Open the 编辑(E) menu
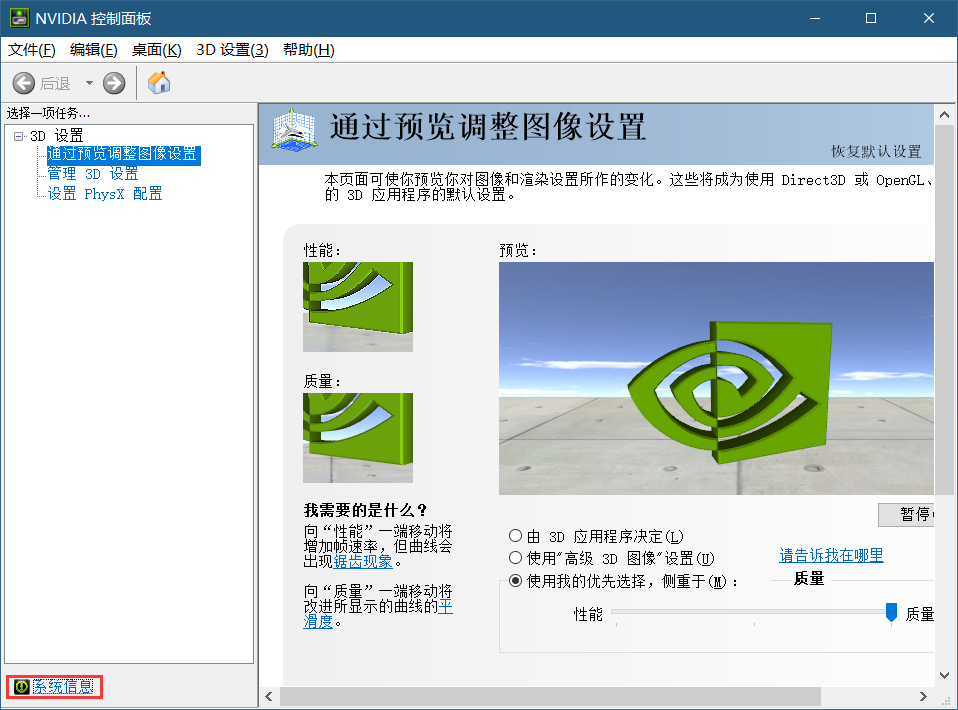 [93, 50]
